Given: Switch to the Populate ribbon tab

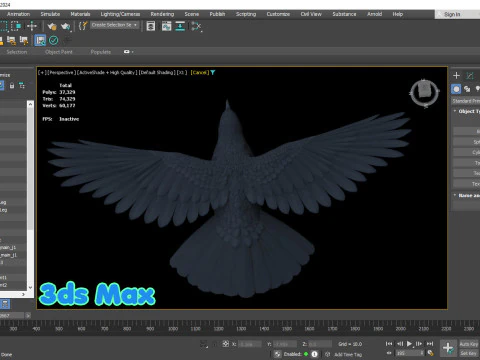Looking at the screenshot, I should 101,52.
